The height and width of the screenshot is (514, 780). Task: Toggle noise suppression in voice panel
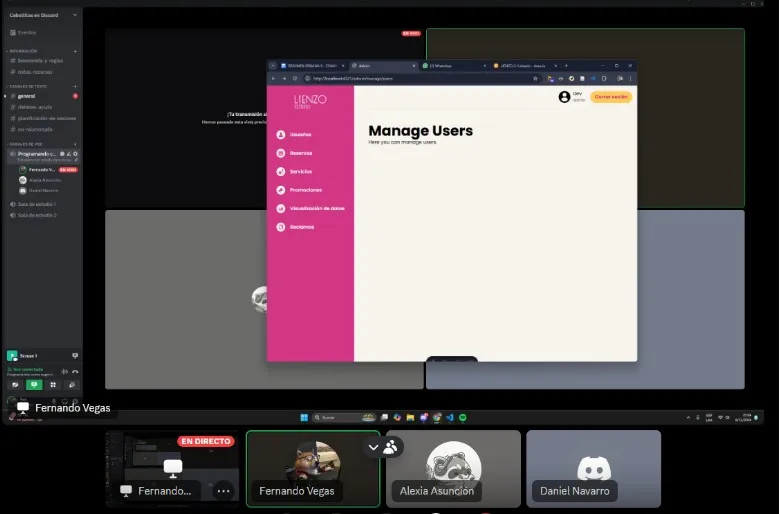64,372
